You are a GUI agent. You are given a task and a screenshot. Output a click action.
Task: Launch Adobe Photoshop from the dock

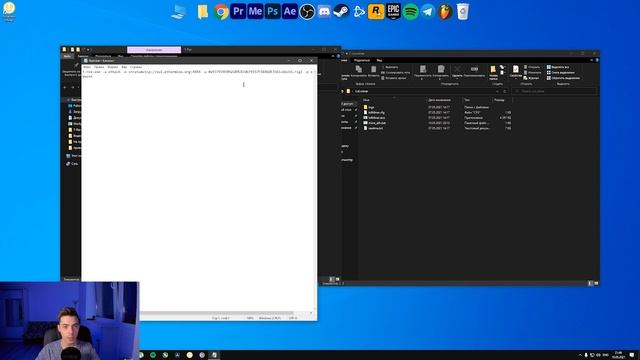(x=272, y=11)
